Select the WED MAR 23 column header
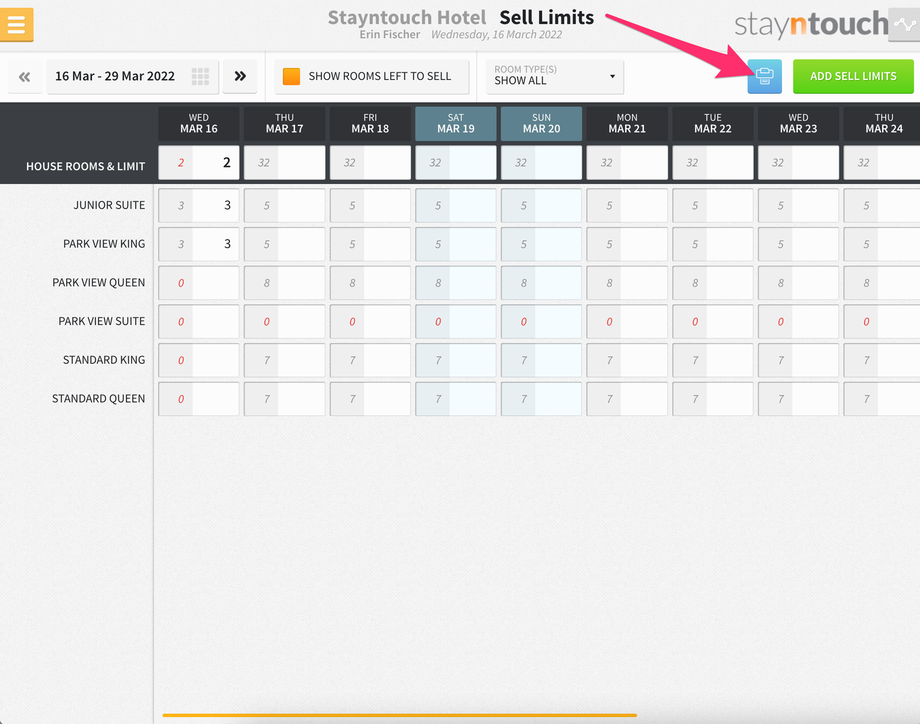 point(799,123)
